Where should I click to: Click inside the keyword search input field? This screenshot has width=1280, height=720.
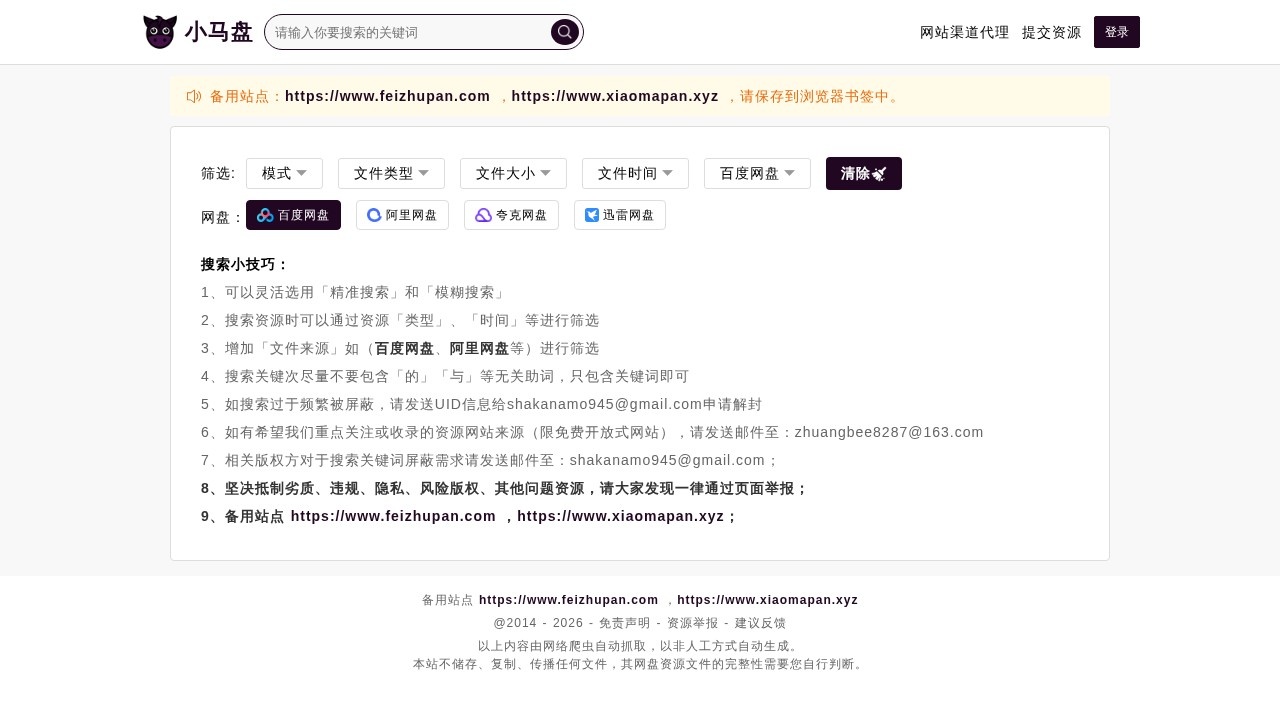coord(410,32)
